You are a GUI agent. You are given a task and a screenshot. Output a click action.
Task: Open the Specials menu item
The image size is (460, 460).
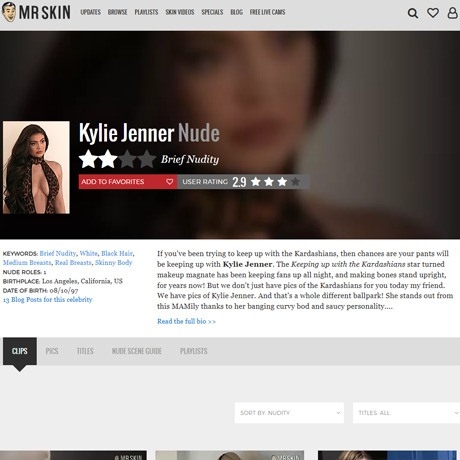coord(212,12)
